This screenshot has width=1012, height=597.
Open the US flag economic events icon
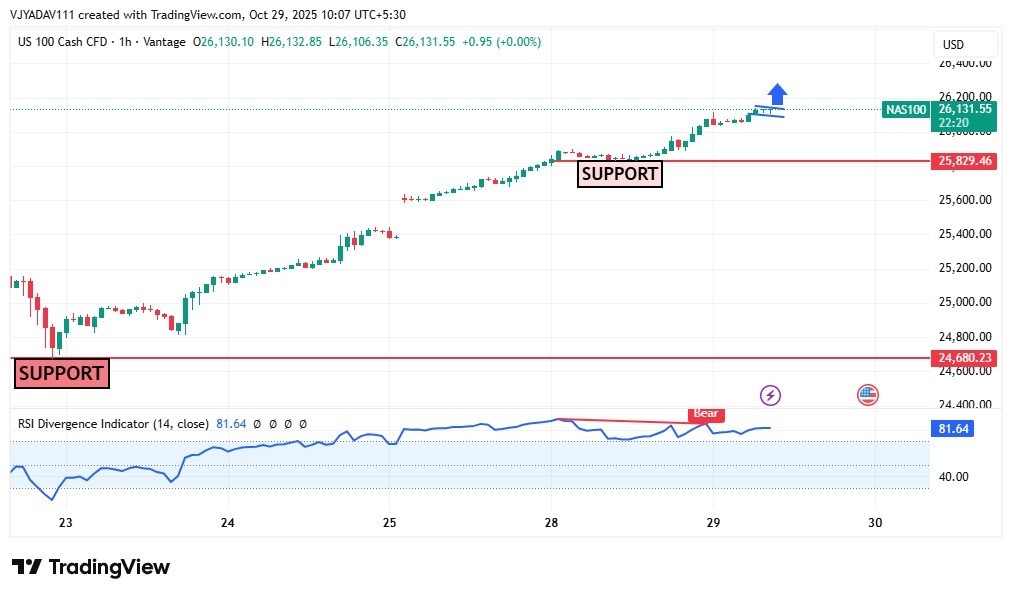[x=866, y=394]
